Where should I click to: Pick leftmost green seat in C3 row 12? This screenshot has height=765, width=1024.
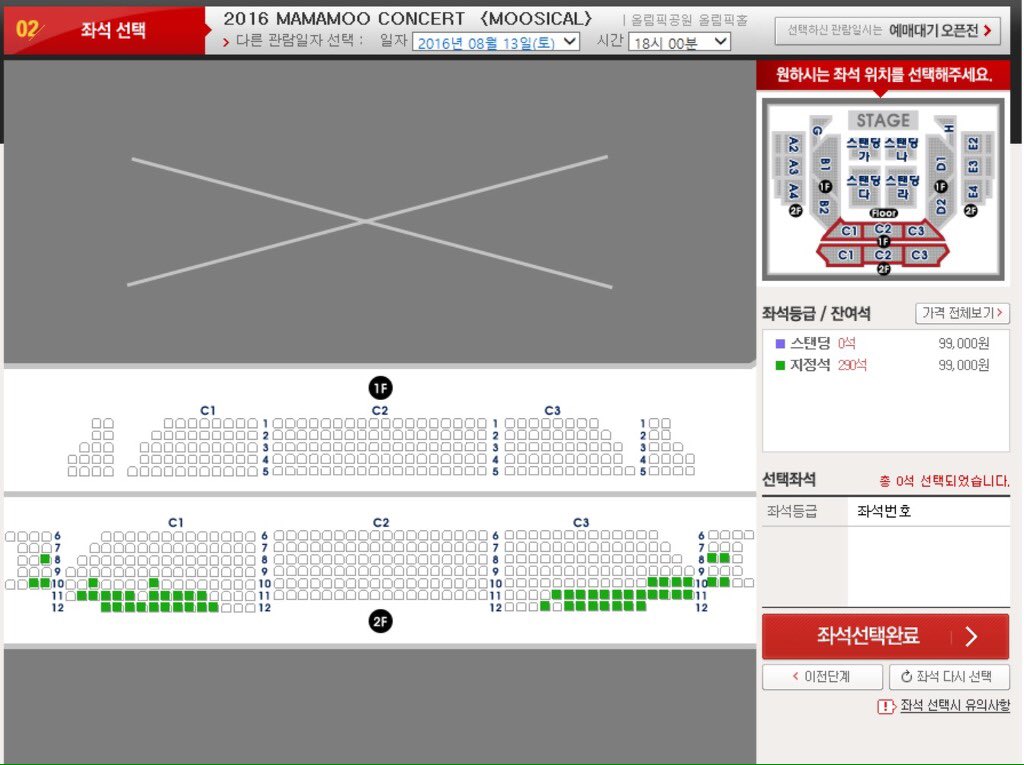(x=545, y=606)
